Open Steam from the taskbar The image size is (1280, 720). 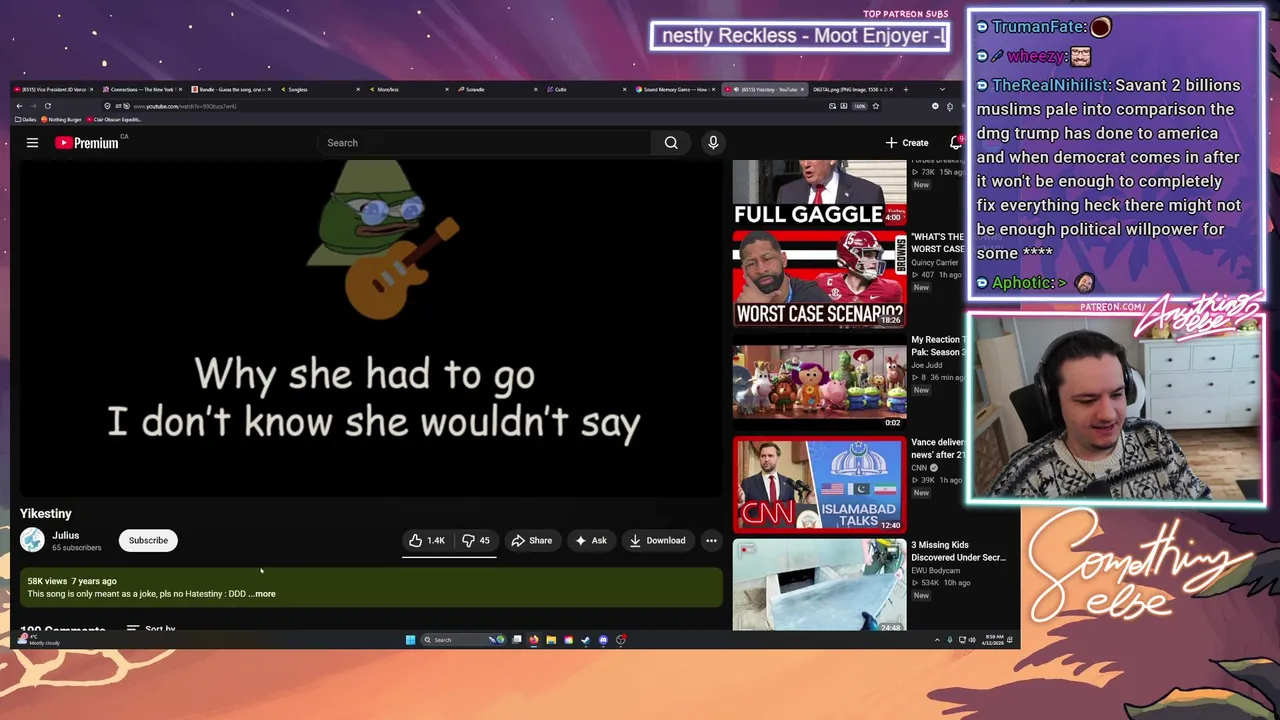[x=585, y=640]
